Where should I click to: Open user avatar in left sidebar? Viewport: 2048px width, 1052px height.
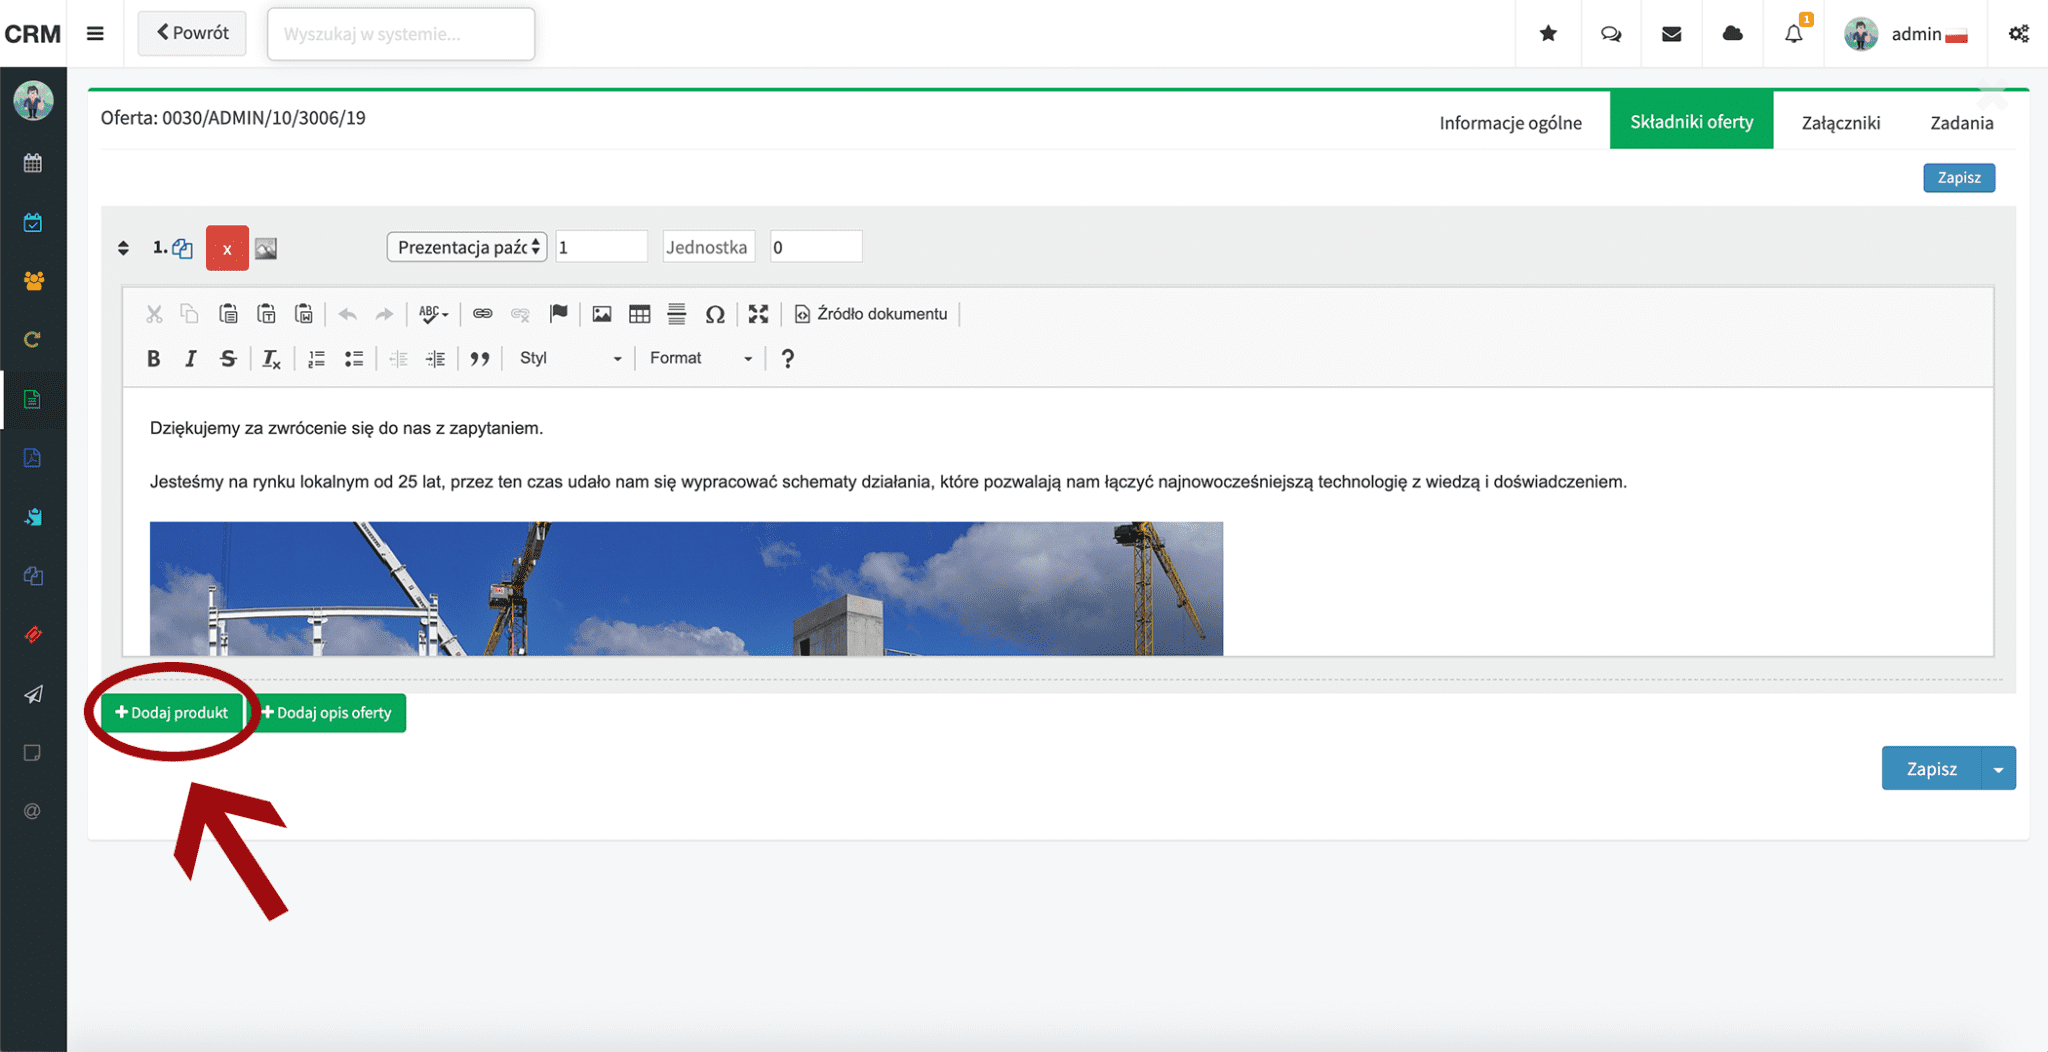pyautogui.click(x=33, y=101)
